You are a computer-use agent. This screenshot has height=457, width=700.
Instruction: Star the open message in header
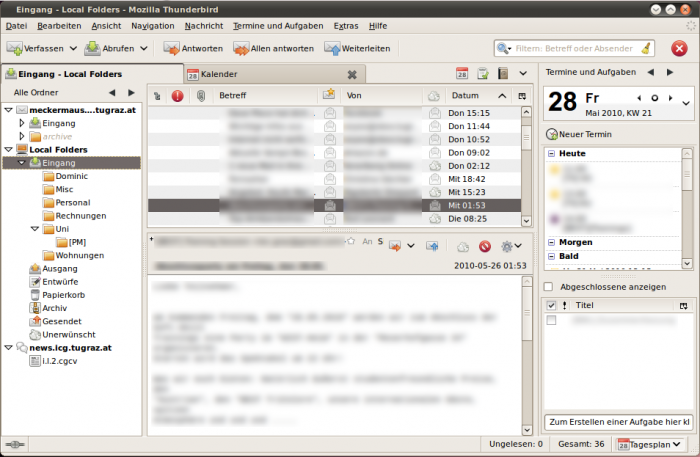(351, 241)
